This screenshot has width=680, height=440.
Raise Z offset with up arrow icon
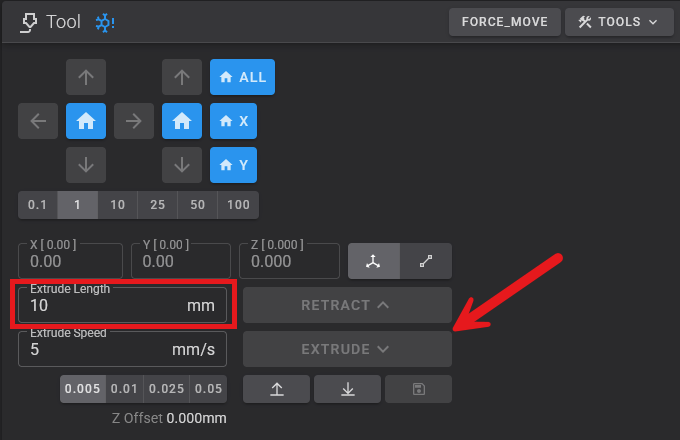(x=276, y=389)
